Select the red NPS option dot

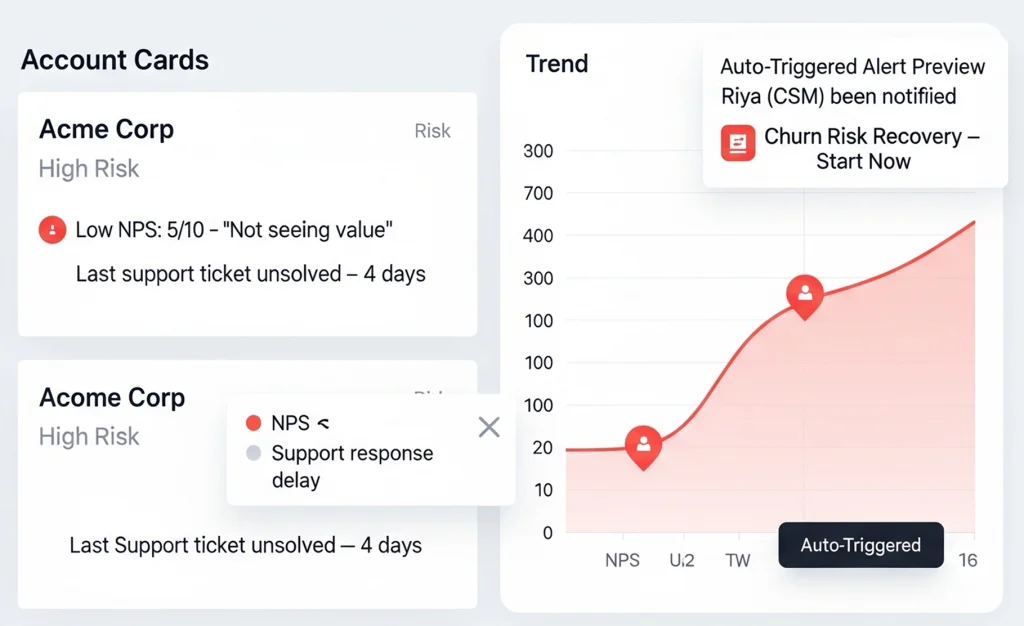[x=253, y=423]
